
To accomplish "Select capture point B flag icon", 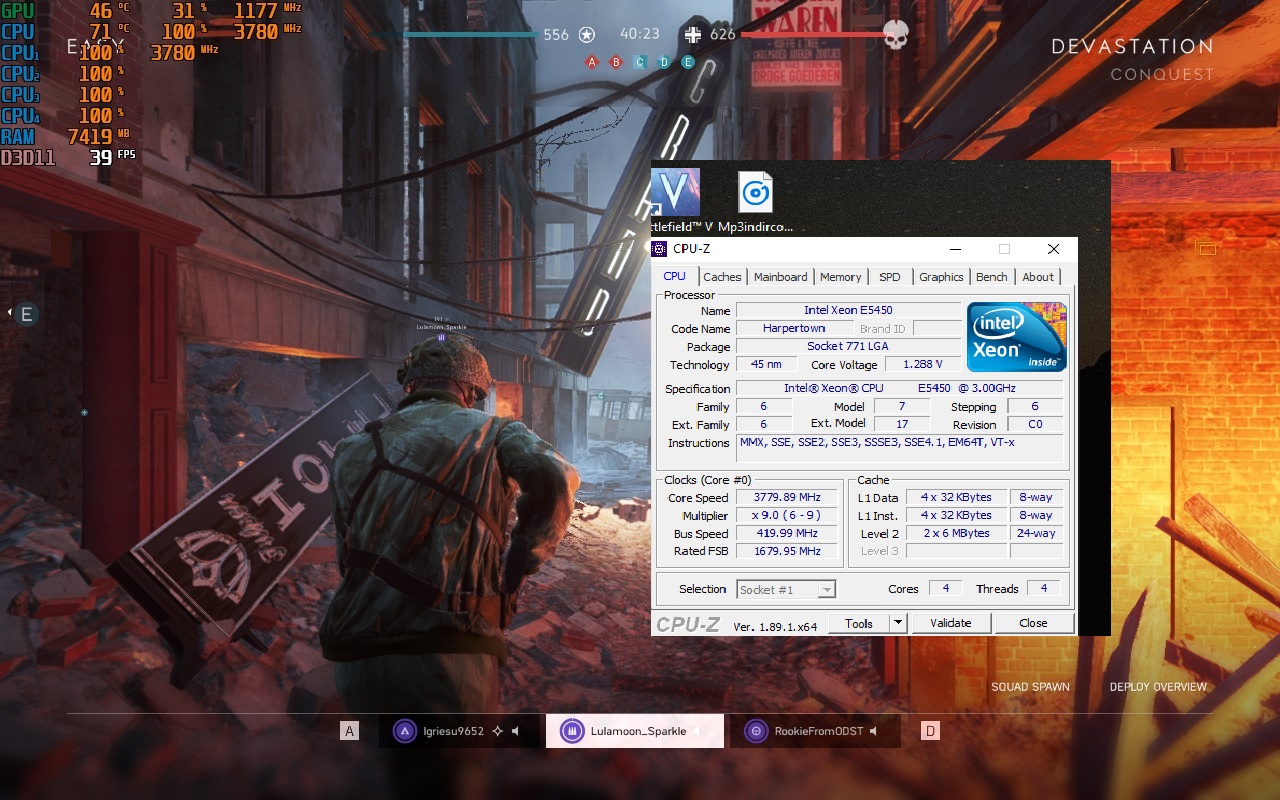I will 616,62.
